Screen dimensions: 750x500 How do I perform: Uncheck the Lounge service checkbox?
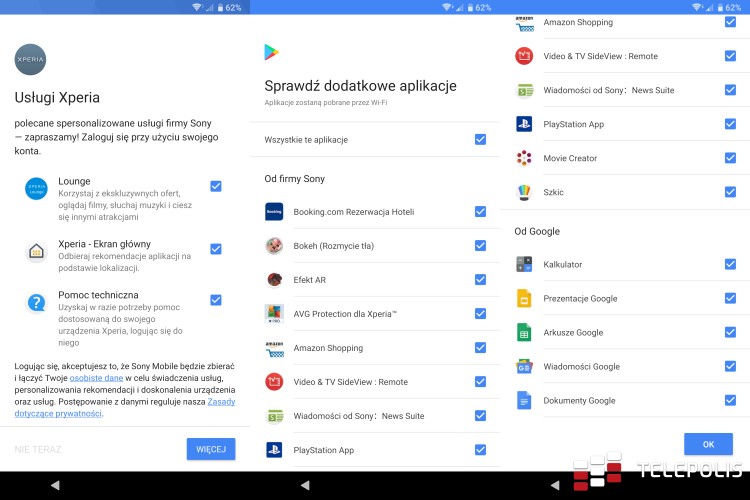(x=216, y=186)
